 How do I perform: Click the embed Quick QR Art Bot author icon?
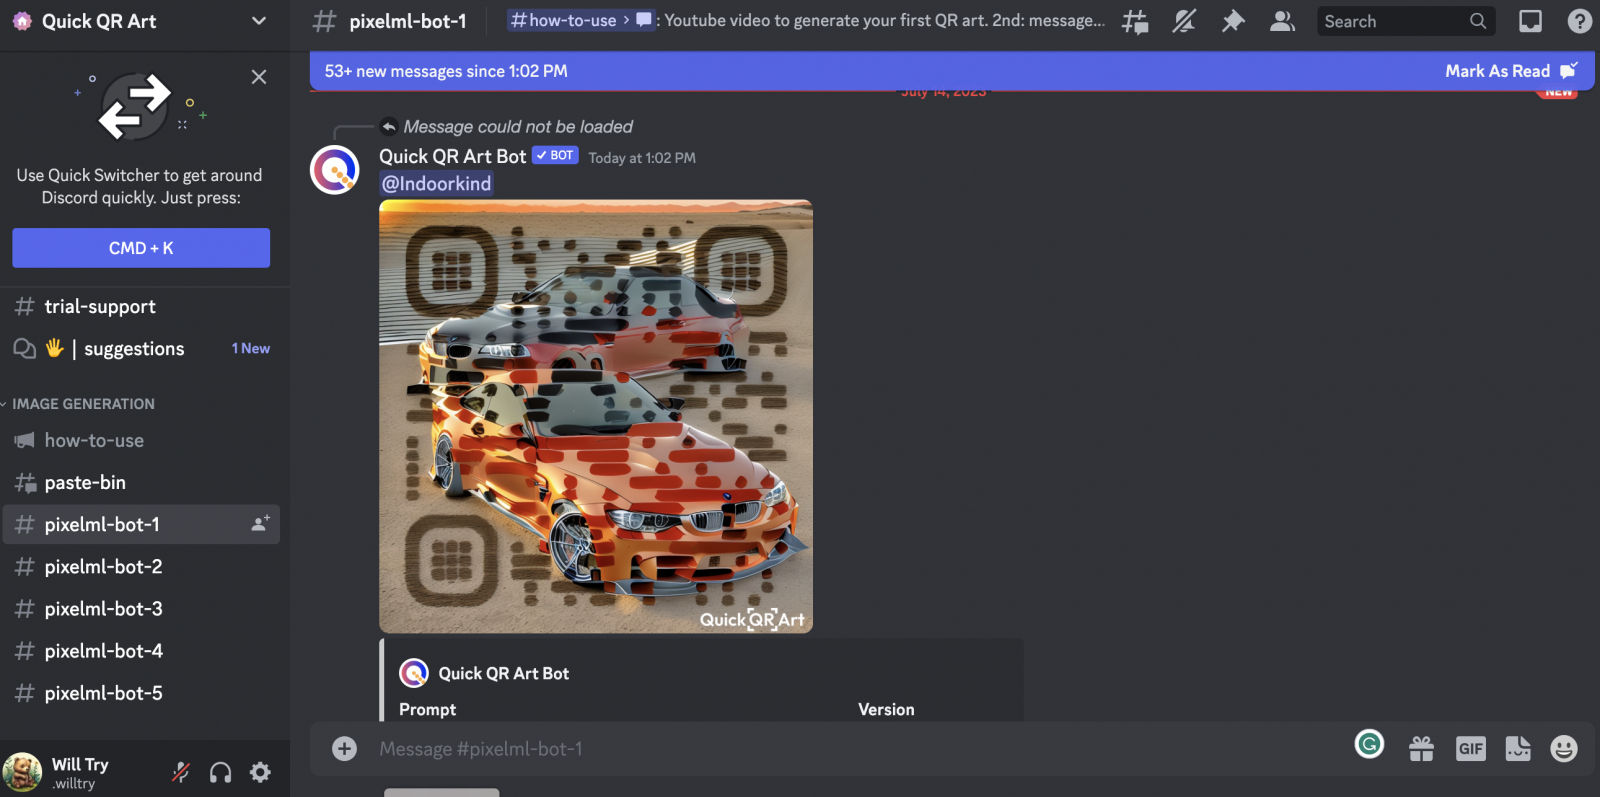point(414,674)
